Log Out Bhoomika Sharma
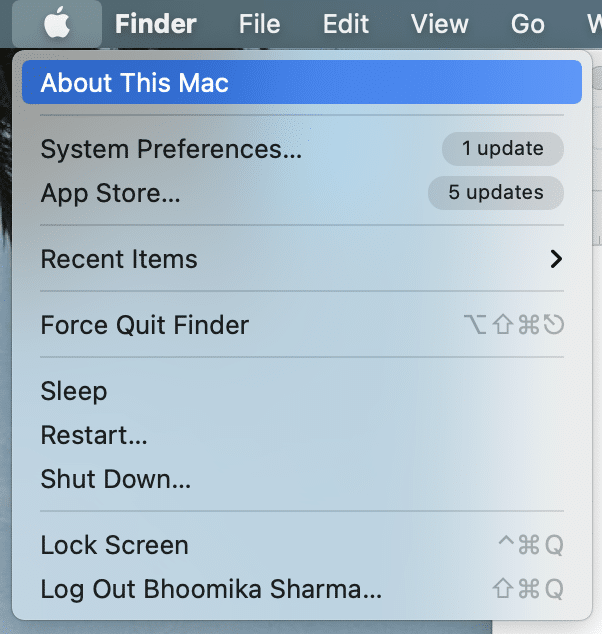 click(x=210, y=589)
